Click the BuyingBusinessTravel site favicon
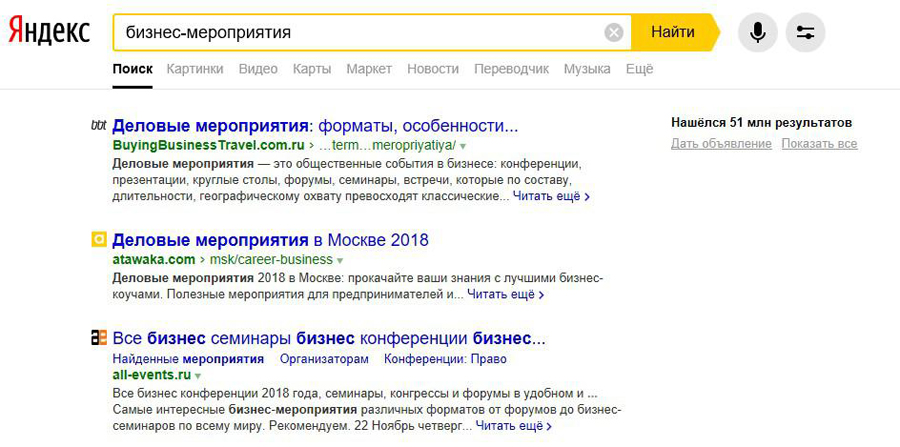900x447 pixels. 98,126
